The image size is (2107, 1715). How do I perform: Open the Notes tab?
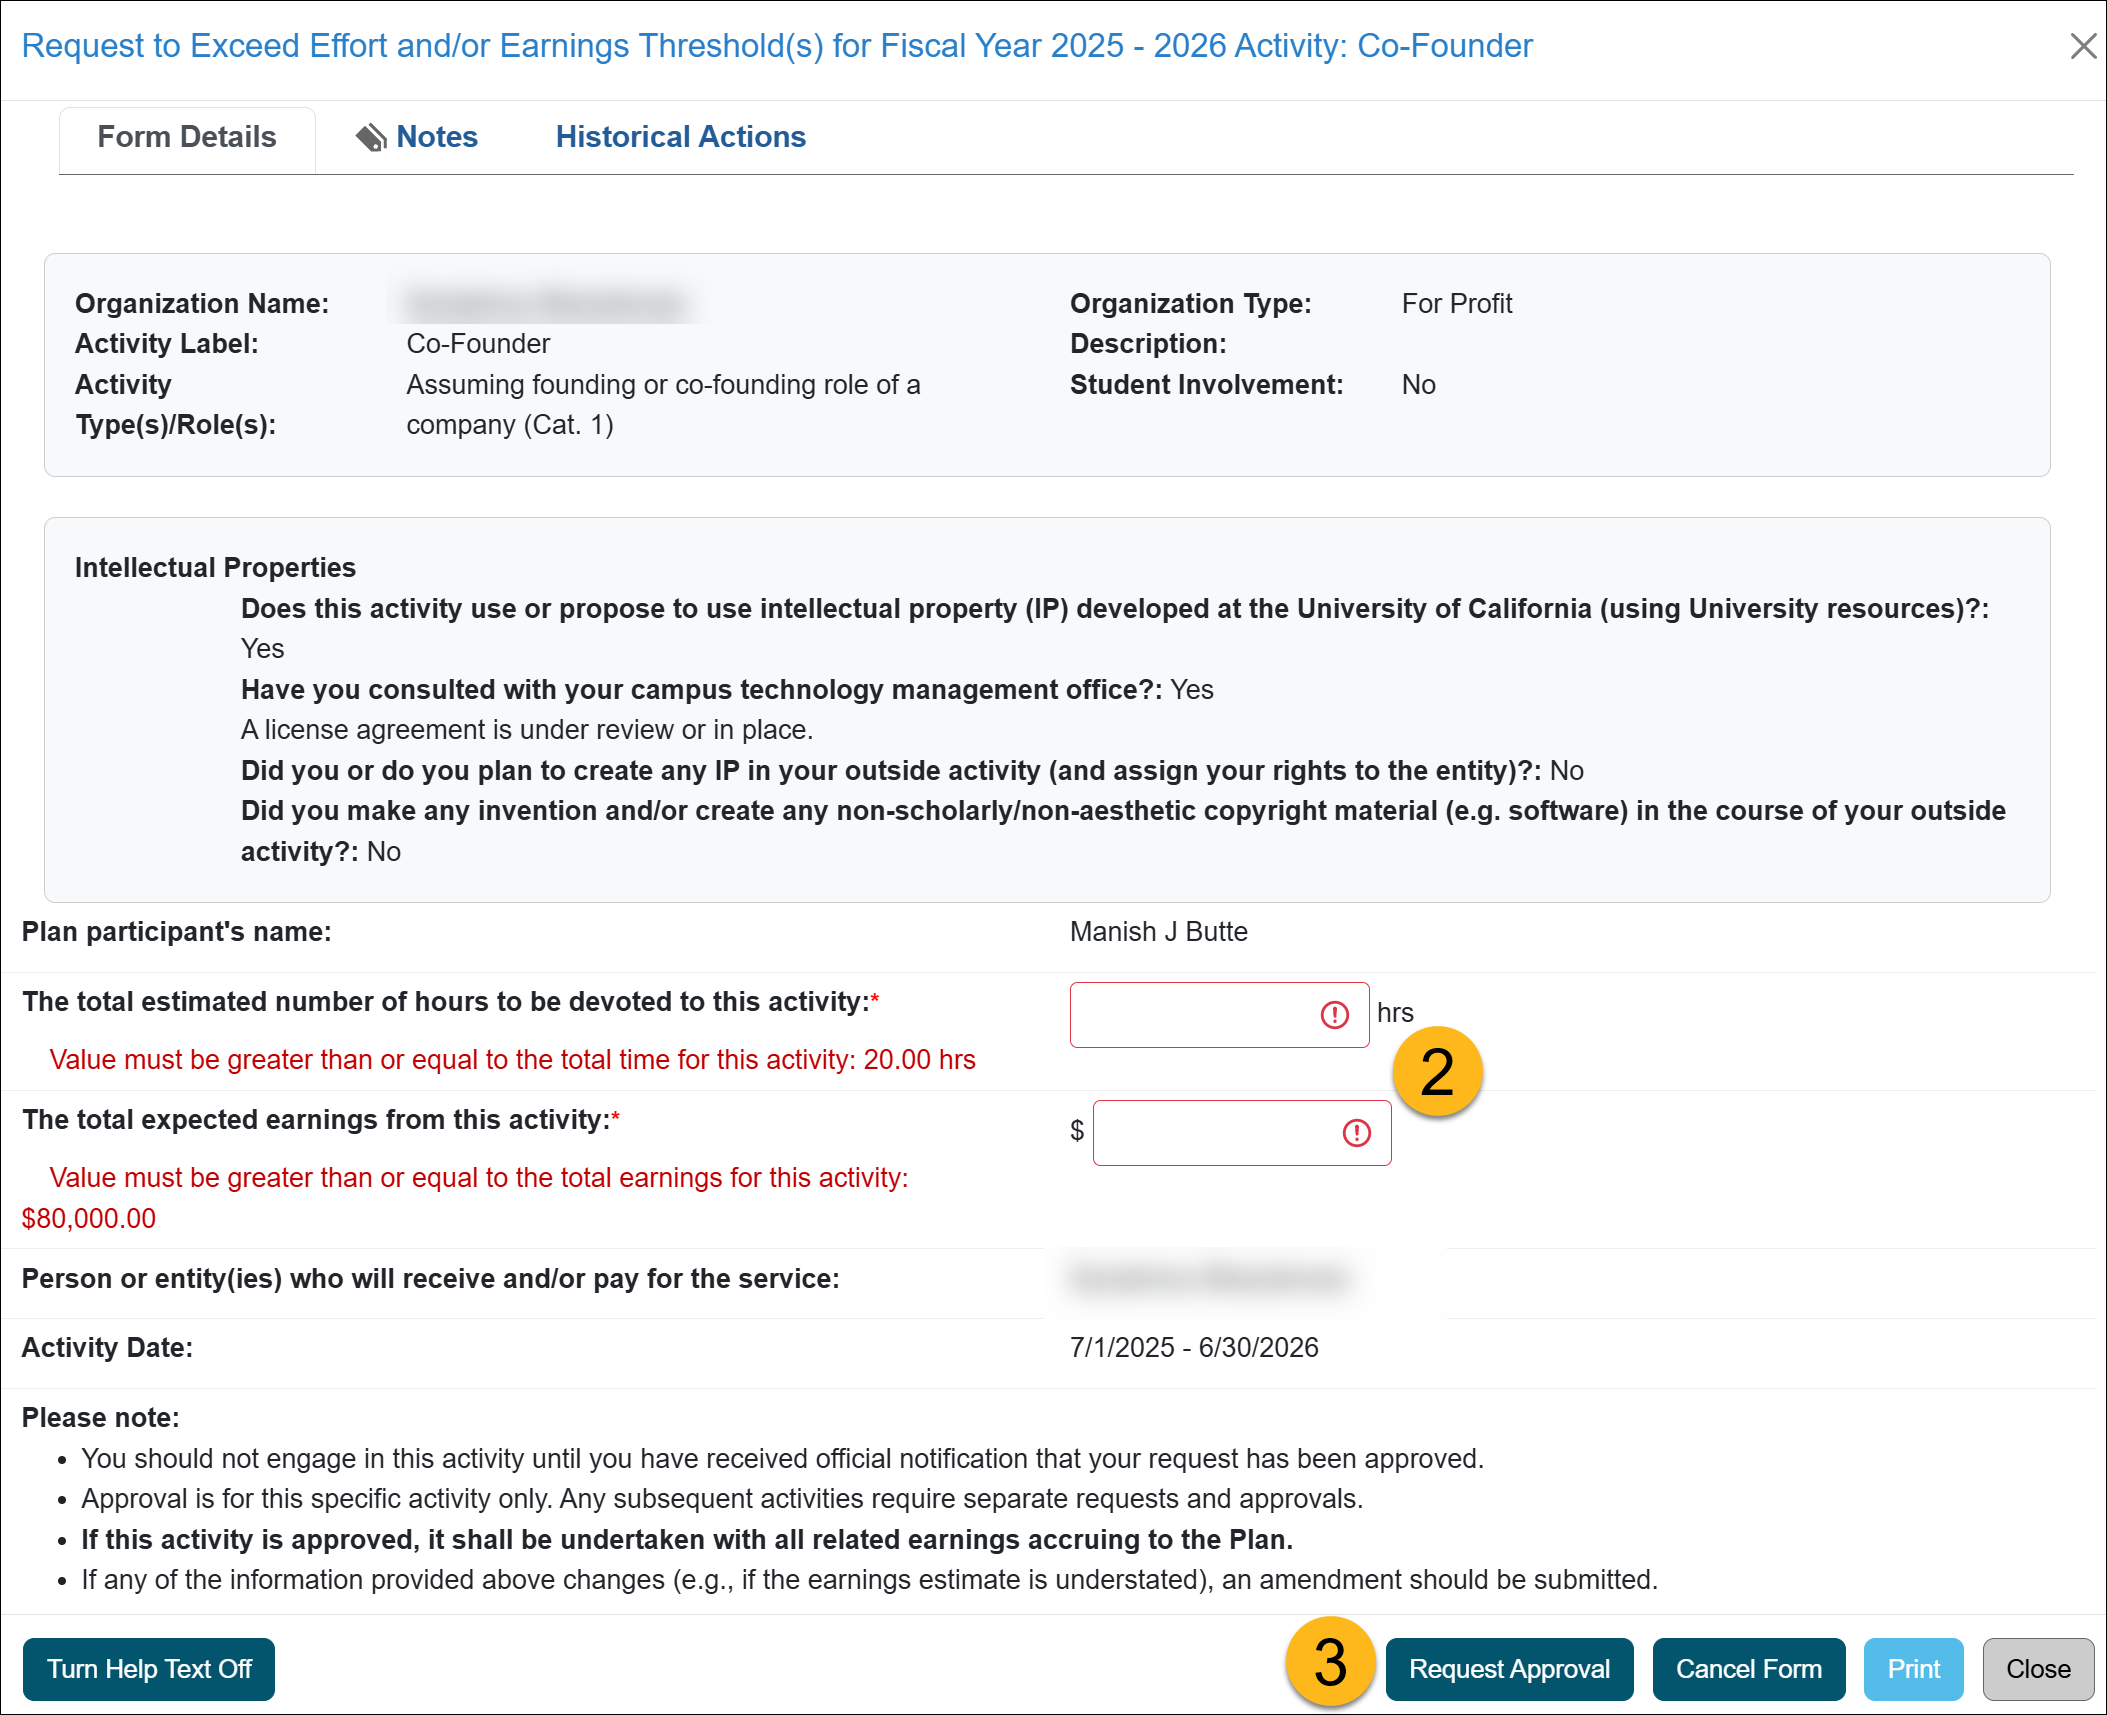coord(437,137)
